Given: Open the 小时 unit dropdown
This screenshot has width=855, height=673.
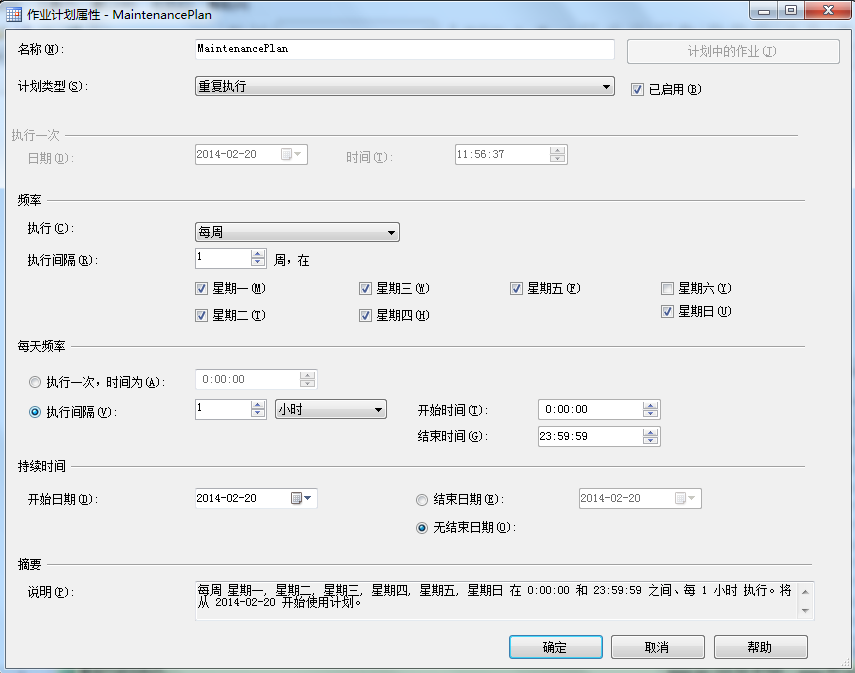Looking at the screenshot, I should pos(330,409).
